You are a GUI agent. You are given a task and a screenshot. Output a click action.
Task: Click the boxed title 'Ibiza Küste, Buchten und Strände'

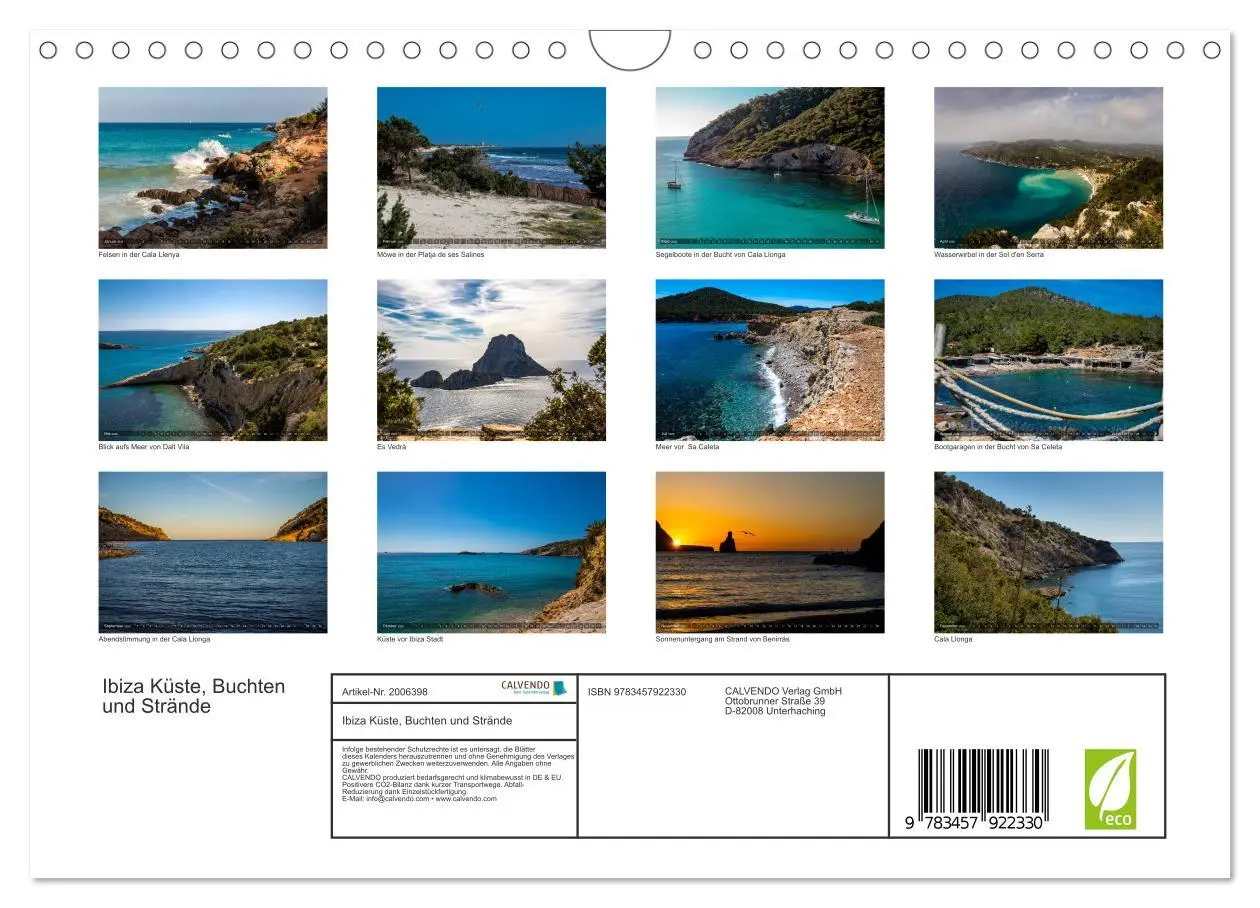426,721
